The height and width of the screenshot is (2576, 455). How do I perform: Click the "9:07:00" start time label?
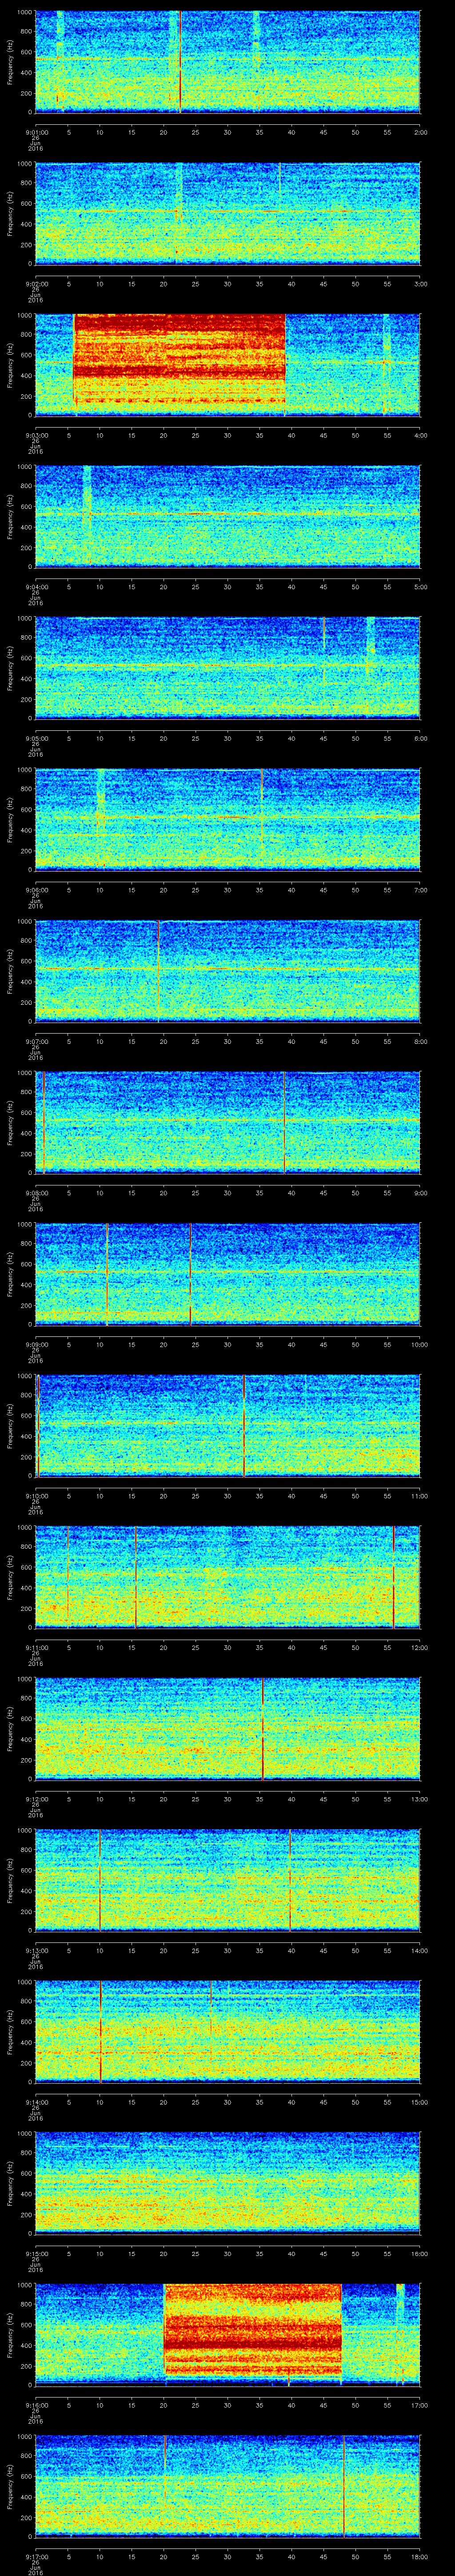click(37, 1041)
